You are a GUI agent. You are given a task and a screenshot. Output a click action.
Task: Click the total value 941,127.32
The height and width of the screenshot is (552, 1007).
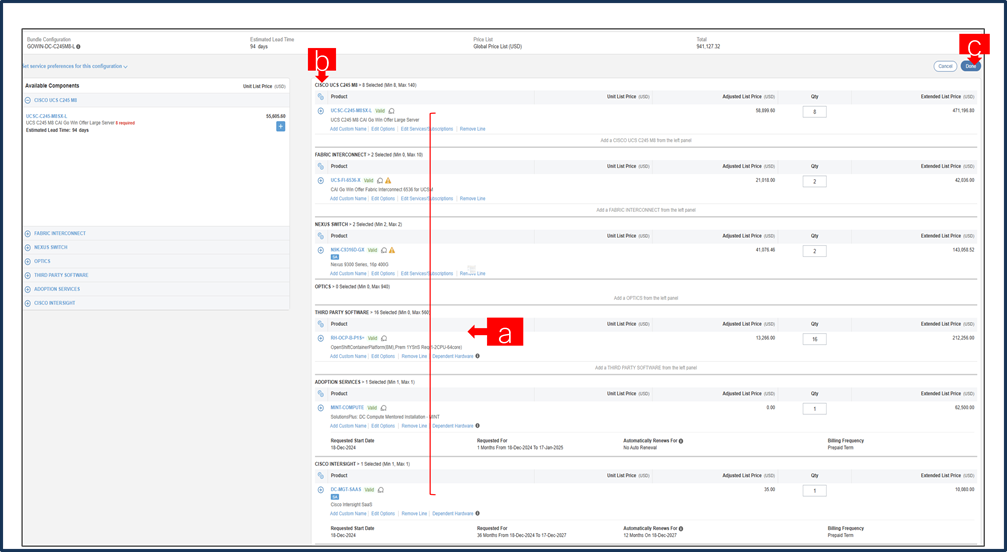tap(708, 47)
